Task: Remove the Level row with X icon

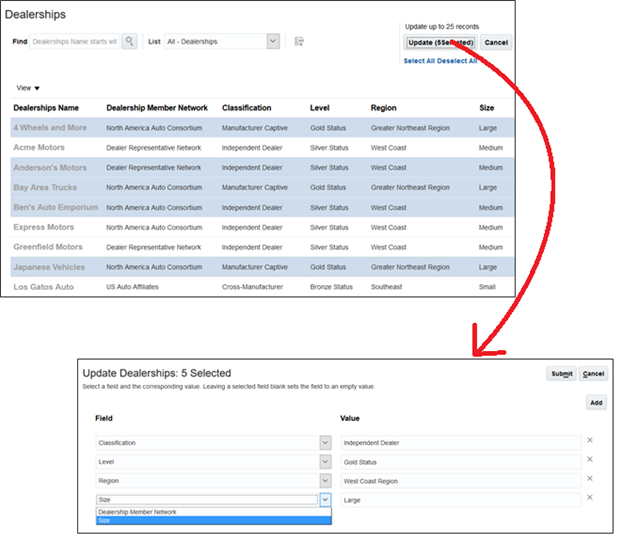Action: (590, 459)
